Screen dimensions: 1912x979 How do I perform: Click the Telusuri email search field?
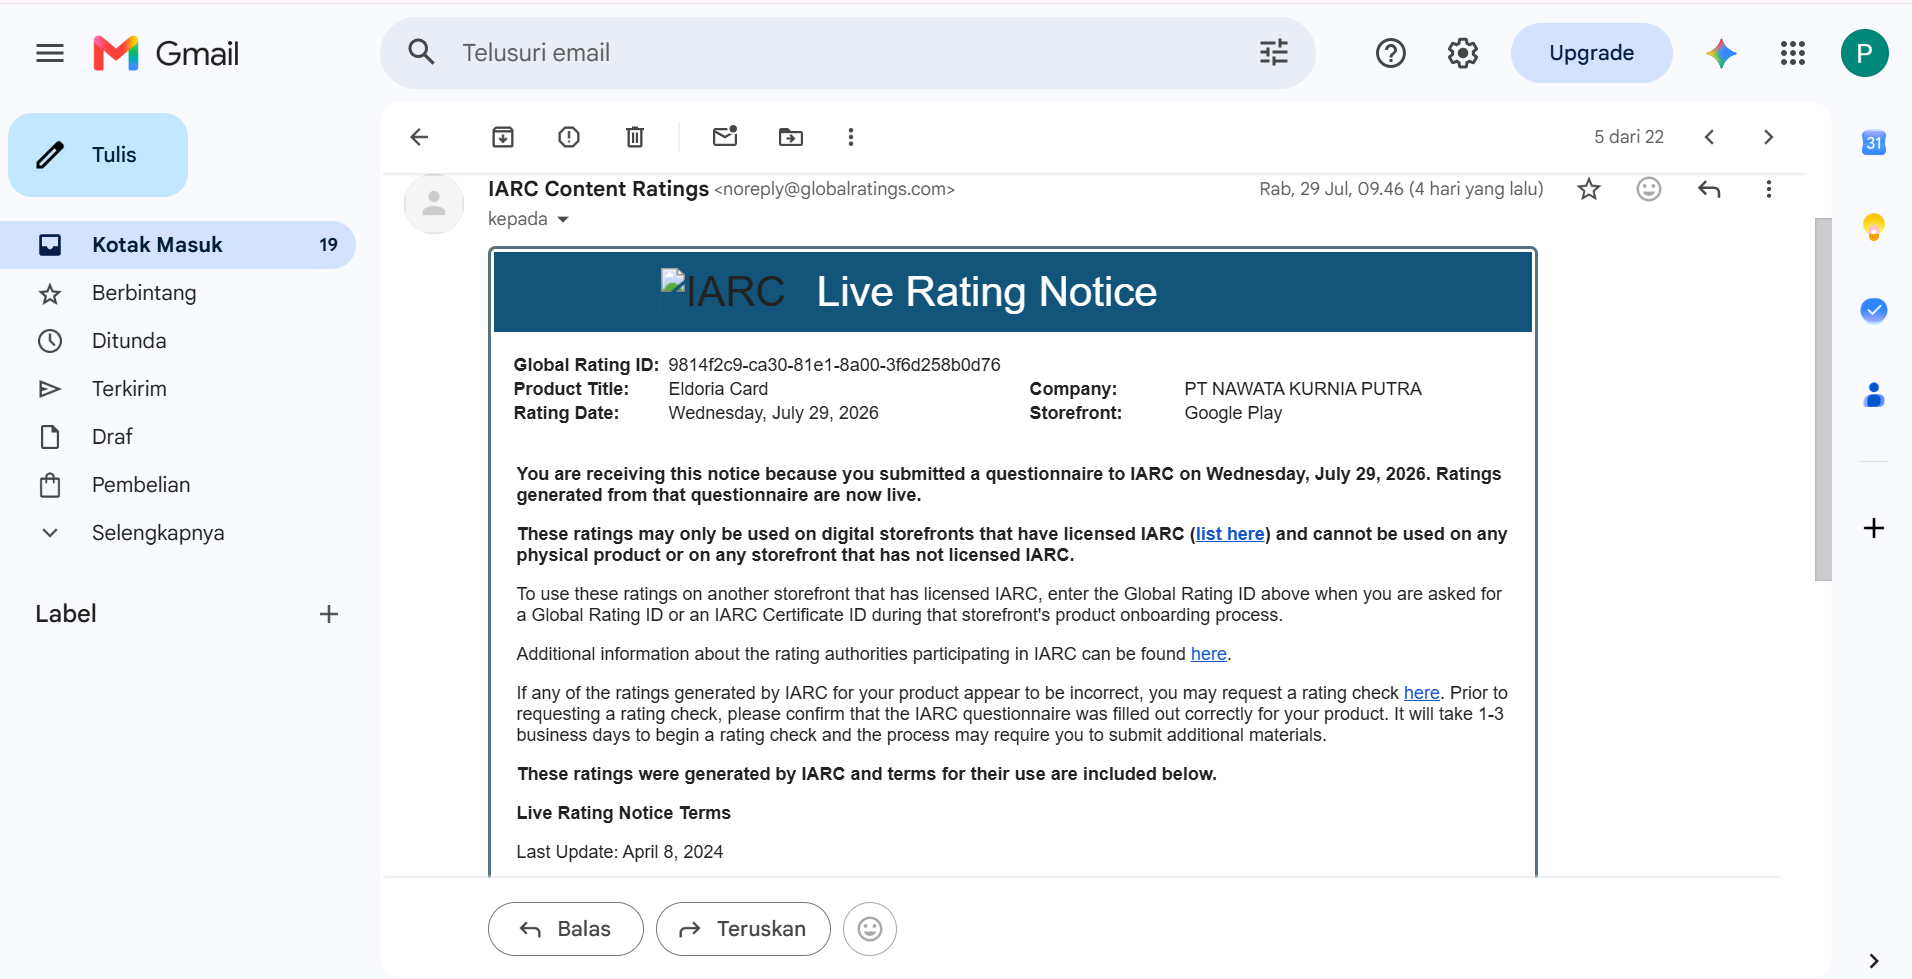(x=850, y=53)
